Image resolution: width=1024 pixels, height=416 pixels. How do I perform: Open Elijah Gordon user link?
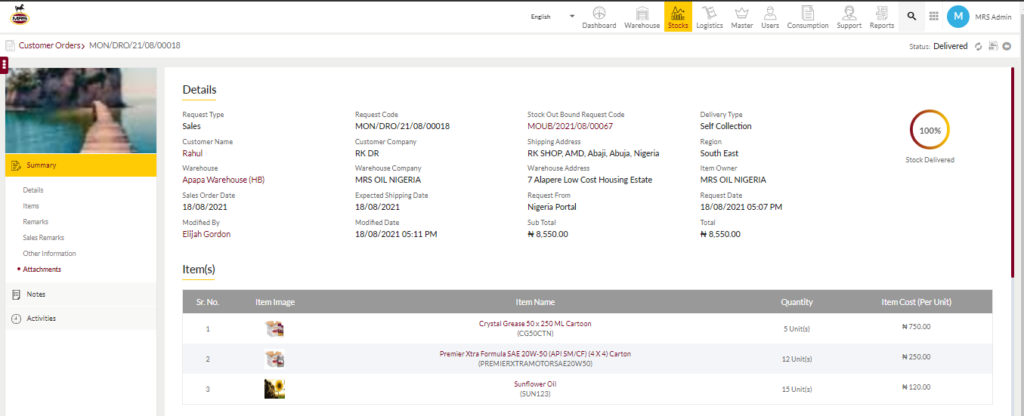pos(206,234)
